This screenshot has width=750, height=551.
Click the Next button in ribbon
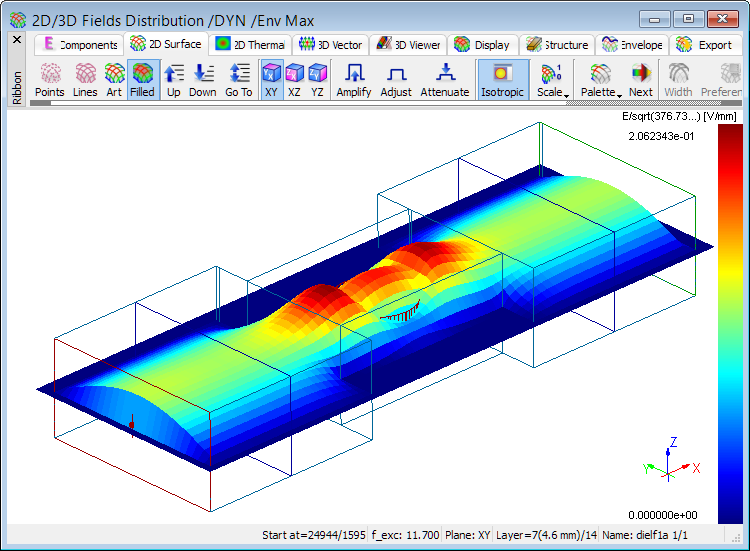click(641, 80)
